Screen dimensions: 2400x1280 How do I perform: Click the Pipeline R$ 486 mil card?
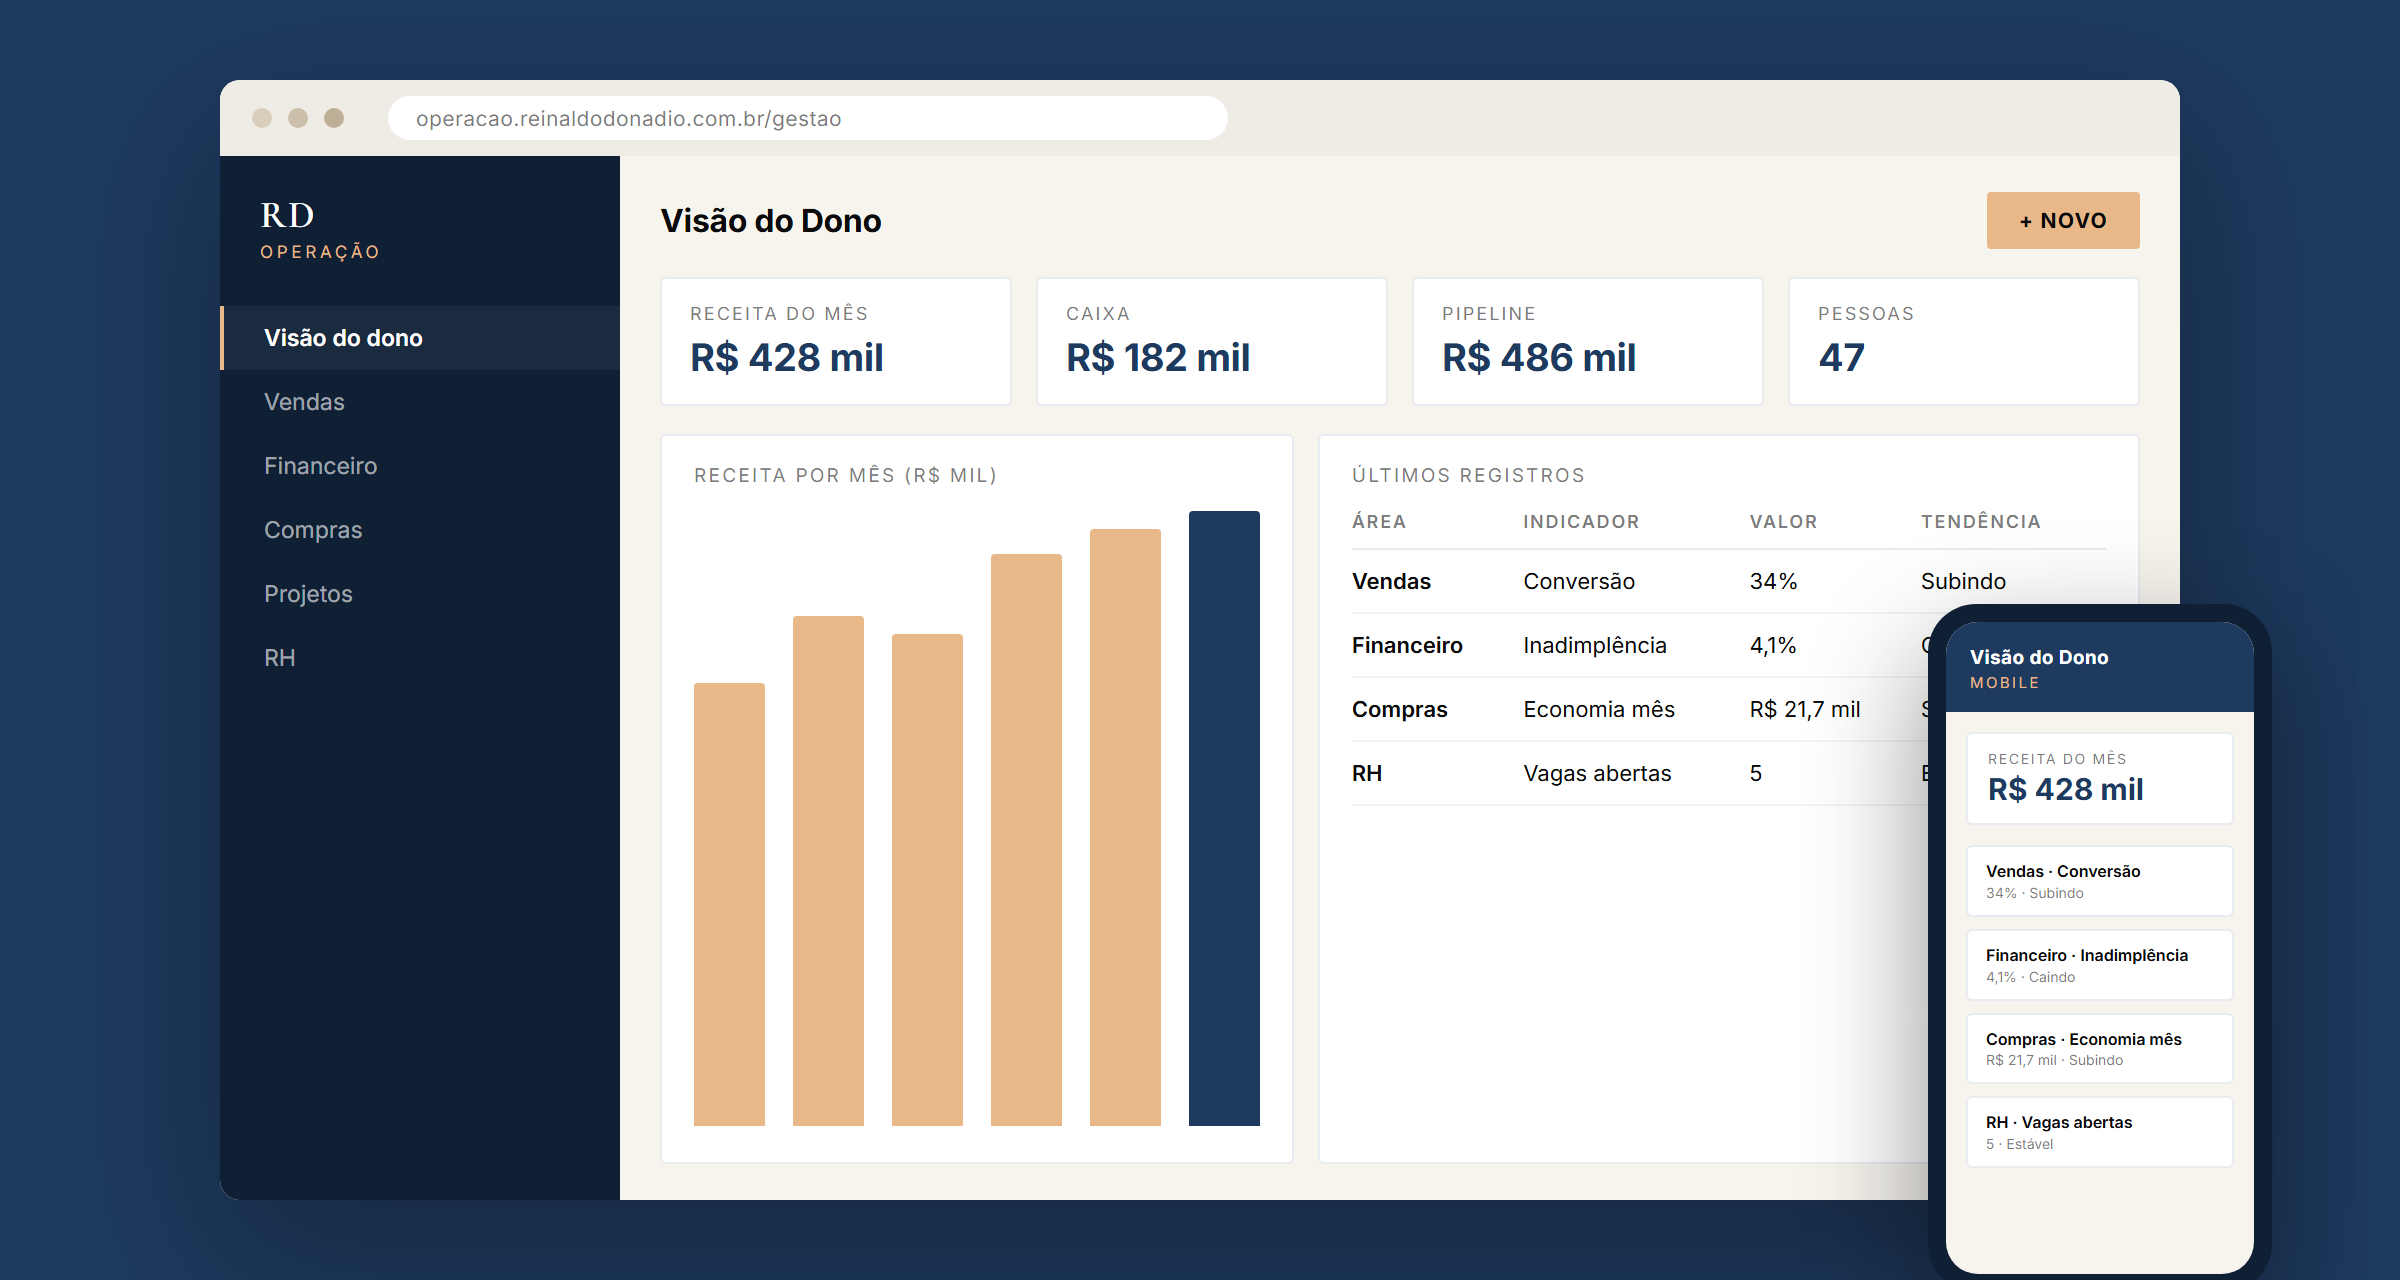tap(1588, 342)
